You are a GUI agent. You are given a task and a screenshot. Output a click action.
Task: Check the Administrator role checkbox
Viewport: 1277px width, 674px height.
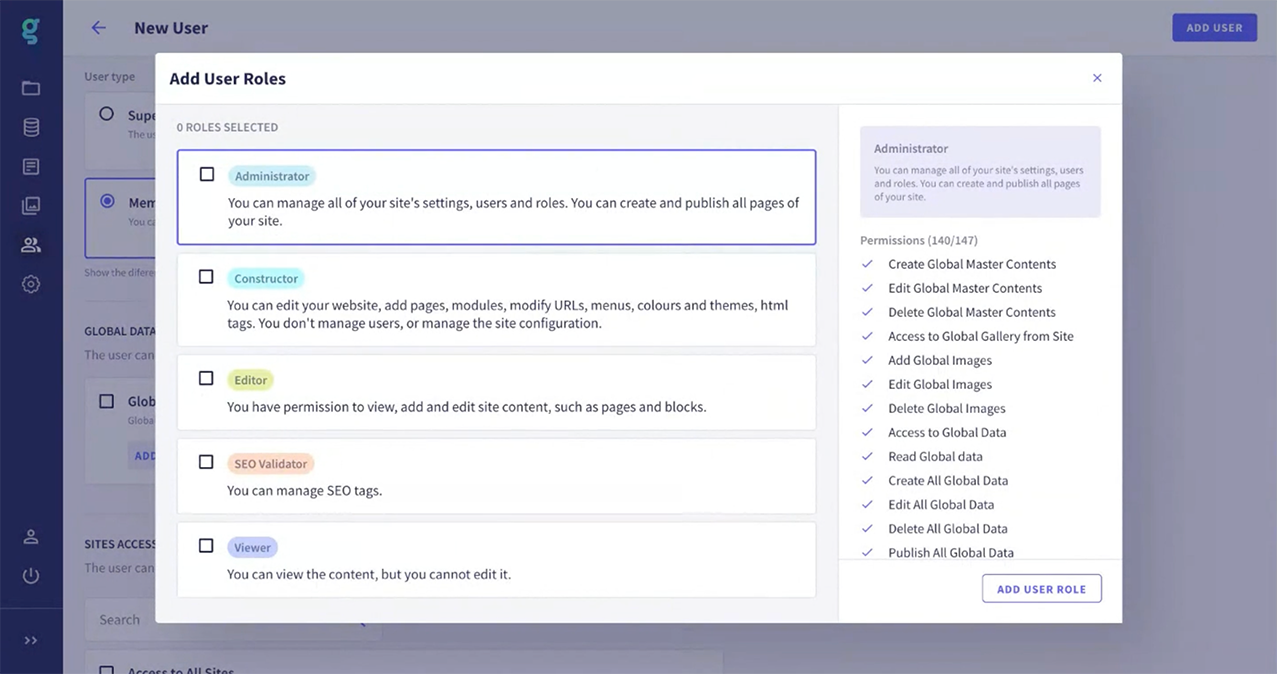[206, 173]
